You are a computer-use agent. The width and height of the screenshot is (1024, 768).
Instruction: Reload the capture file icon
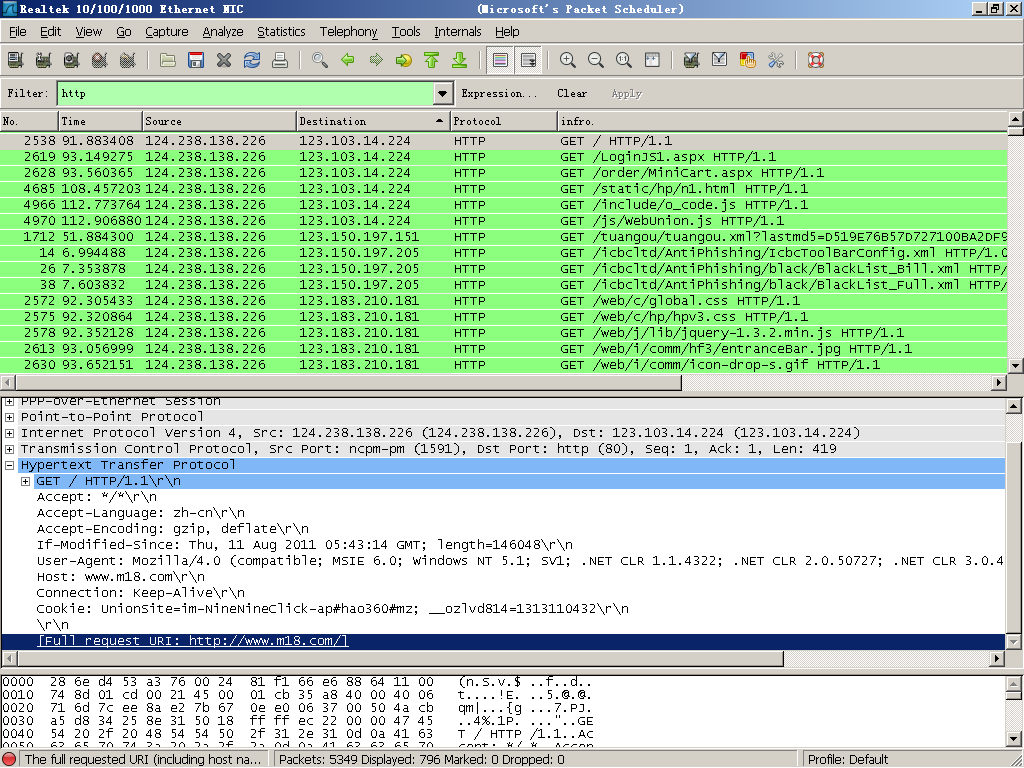(x=252, y=60)
